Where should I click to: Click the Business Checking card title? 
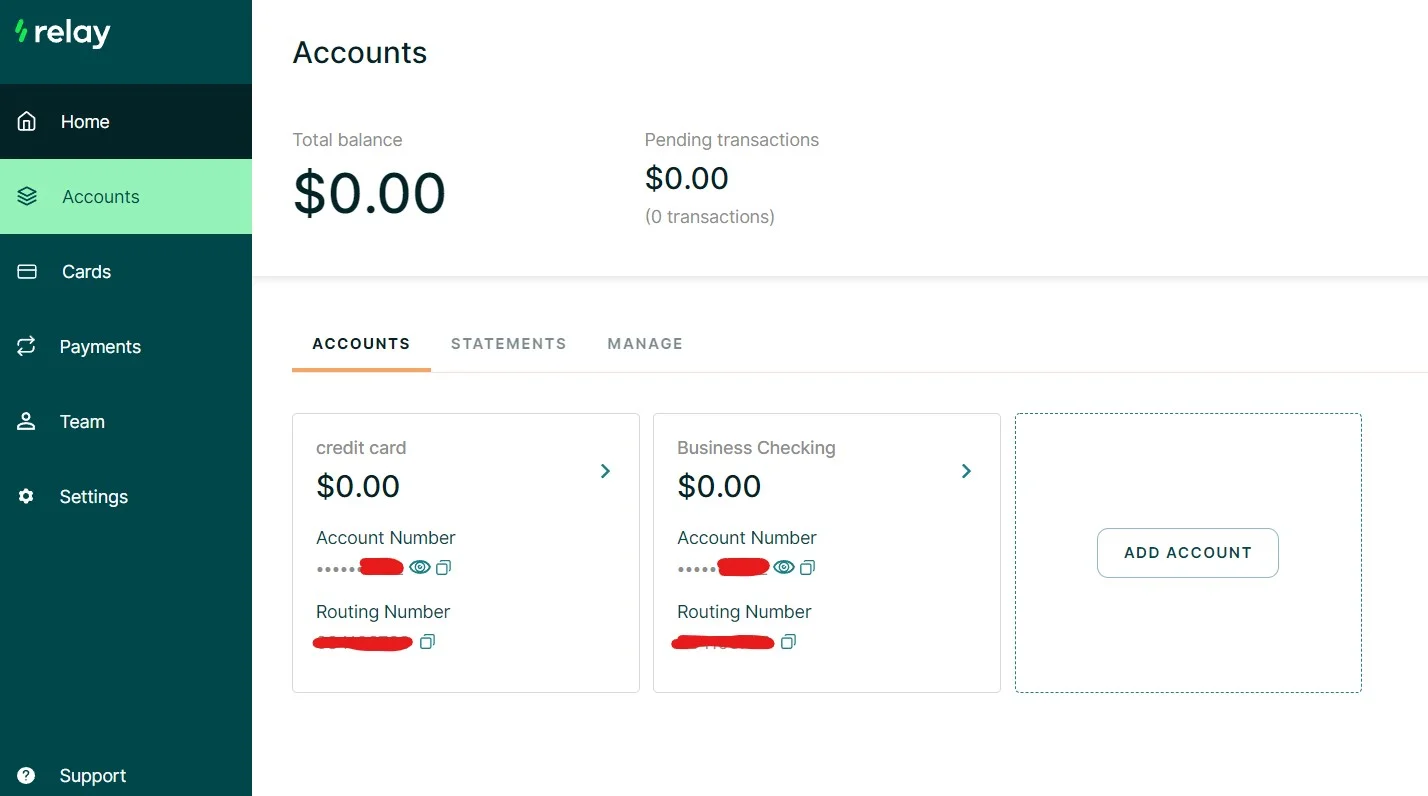756,447
